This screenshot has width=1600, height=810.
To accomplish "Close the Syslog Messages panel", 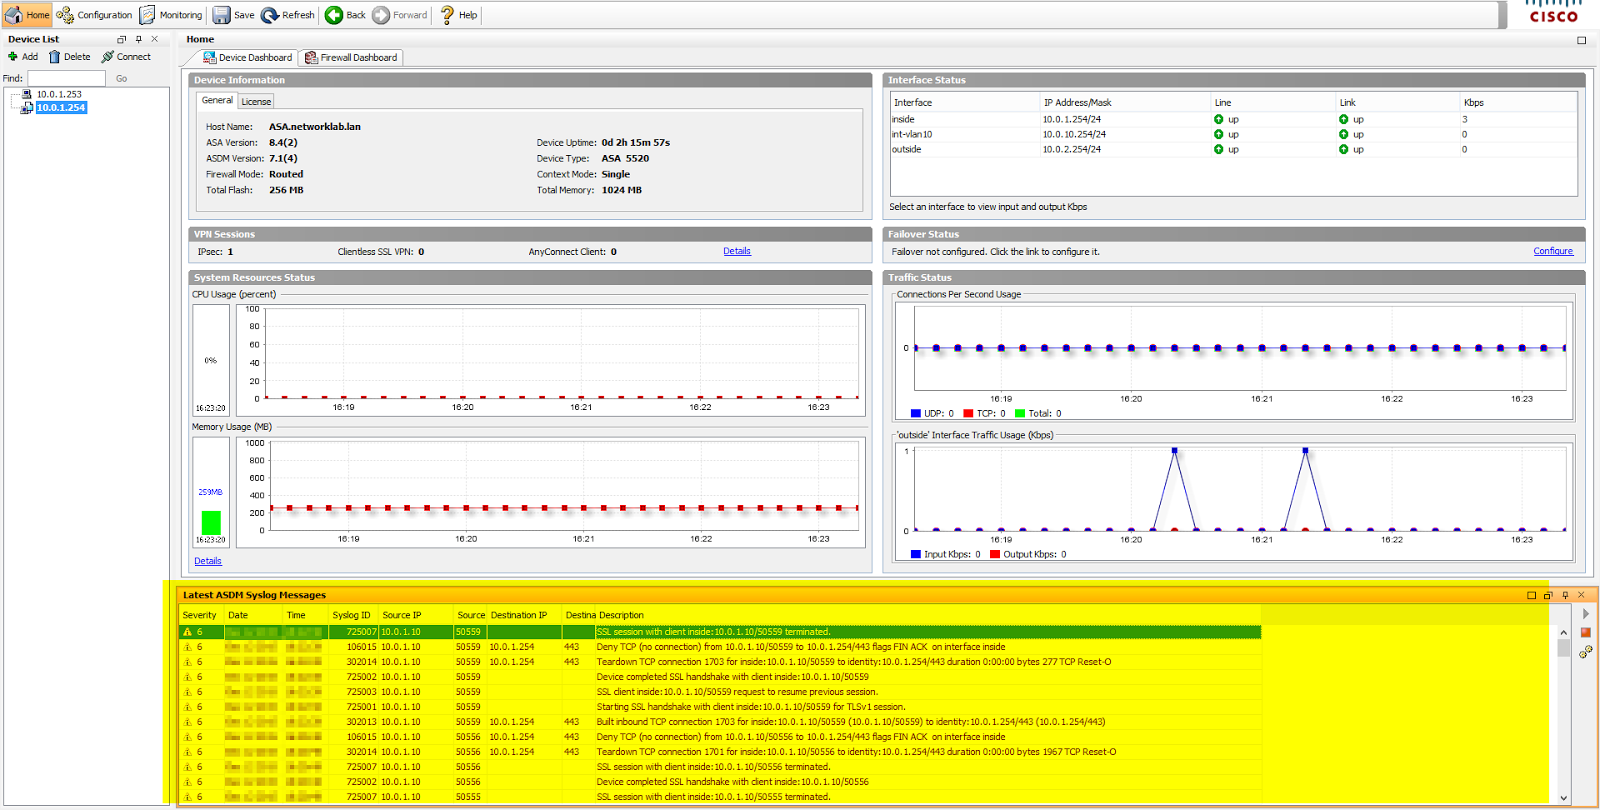I will 1581,596.
